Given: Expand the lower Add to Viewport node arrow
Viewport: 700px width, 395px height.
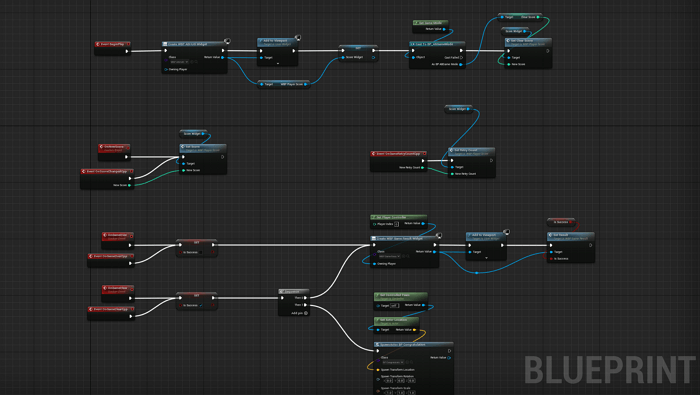Looking at the screenshot, I should [487, 258].
